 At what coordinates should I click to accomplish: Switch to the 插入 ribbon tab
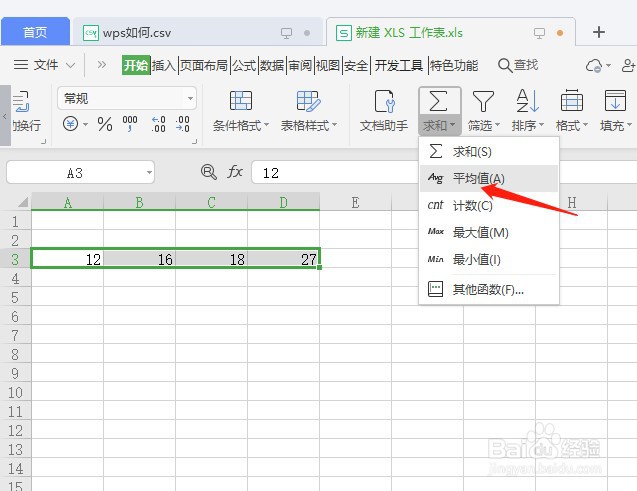pyautogui.click(x=164, y=65)
